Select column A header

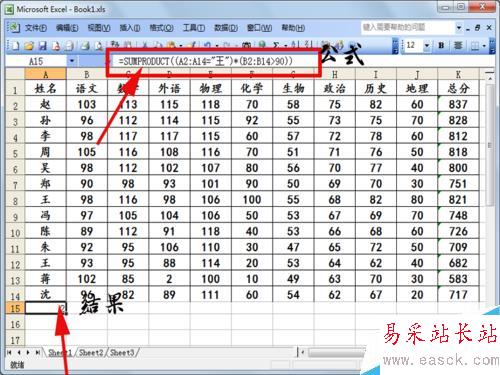pyautogui.click(x=46, y=74)
